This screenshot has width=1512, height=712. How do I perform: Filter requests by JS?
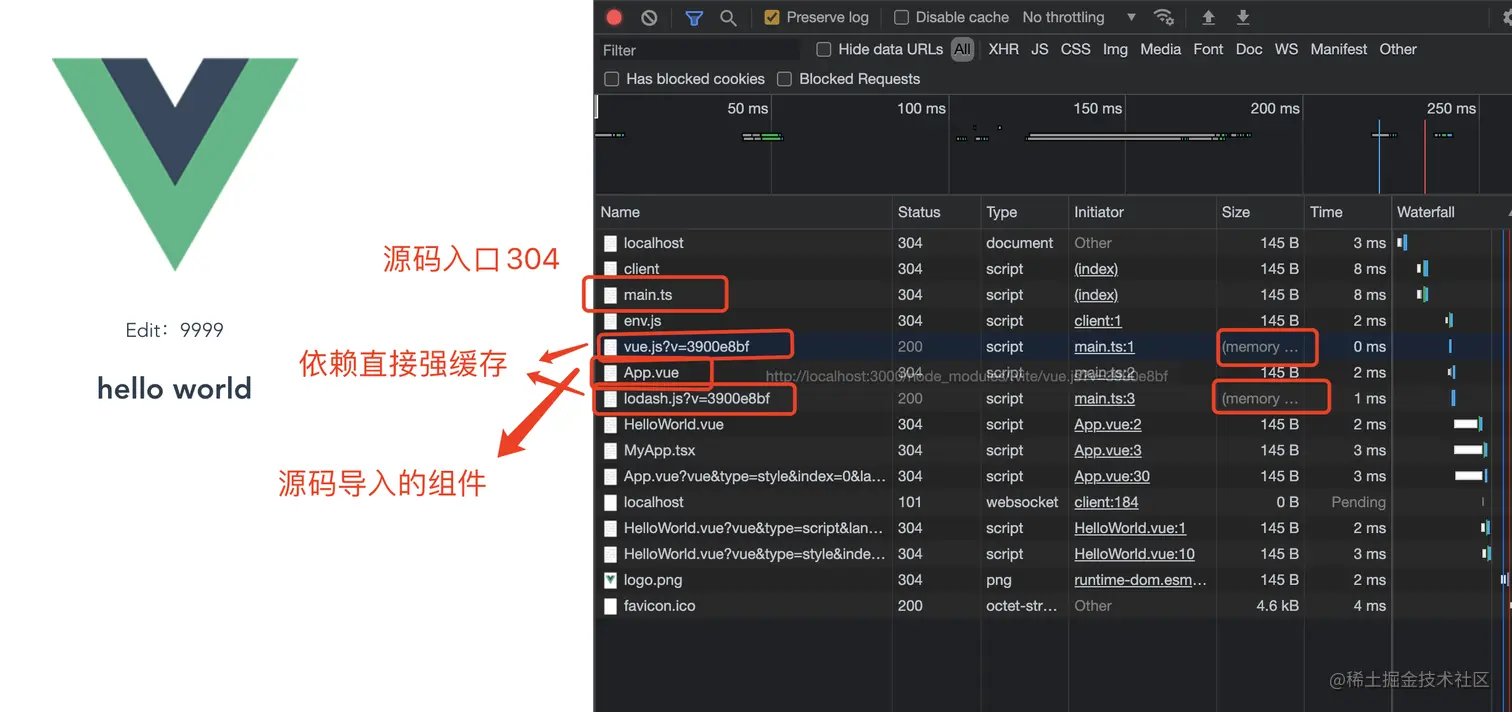click(x=1040, y=49)
